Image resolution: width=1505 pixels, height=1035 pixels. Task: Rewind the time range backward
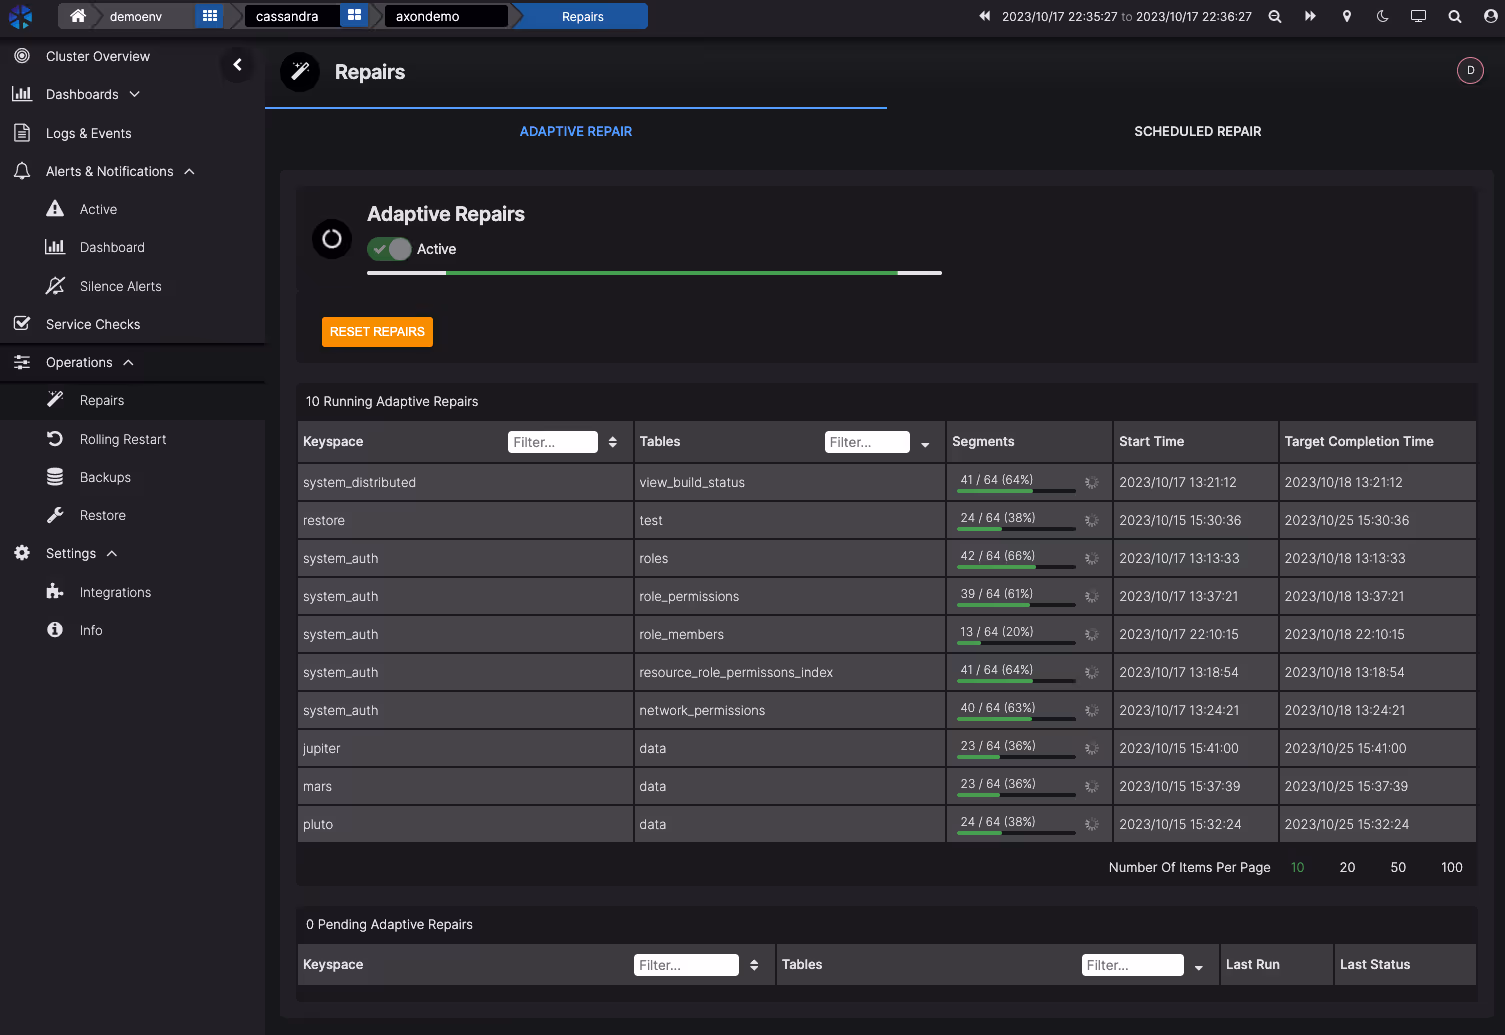[984, 16]
